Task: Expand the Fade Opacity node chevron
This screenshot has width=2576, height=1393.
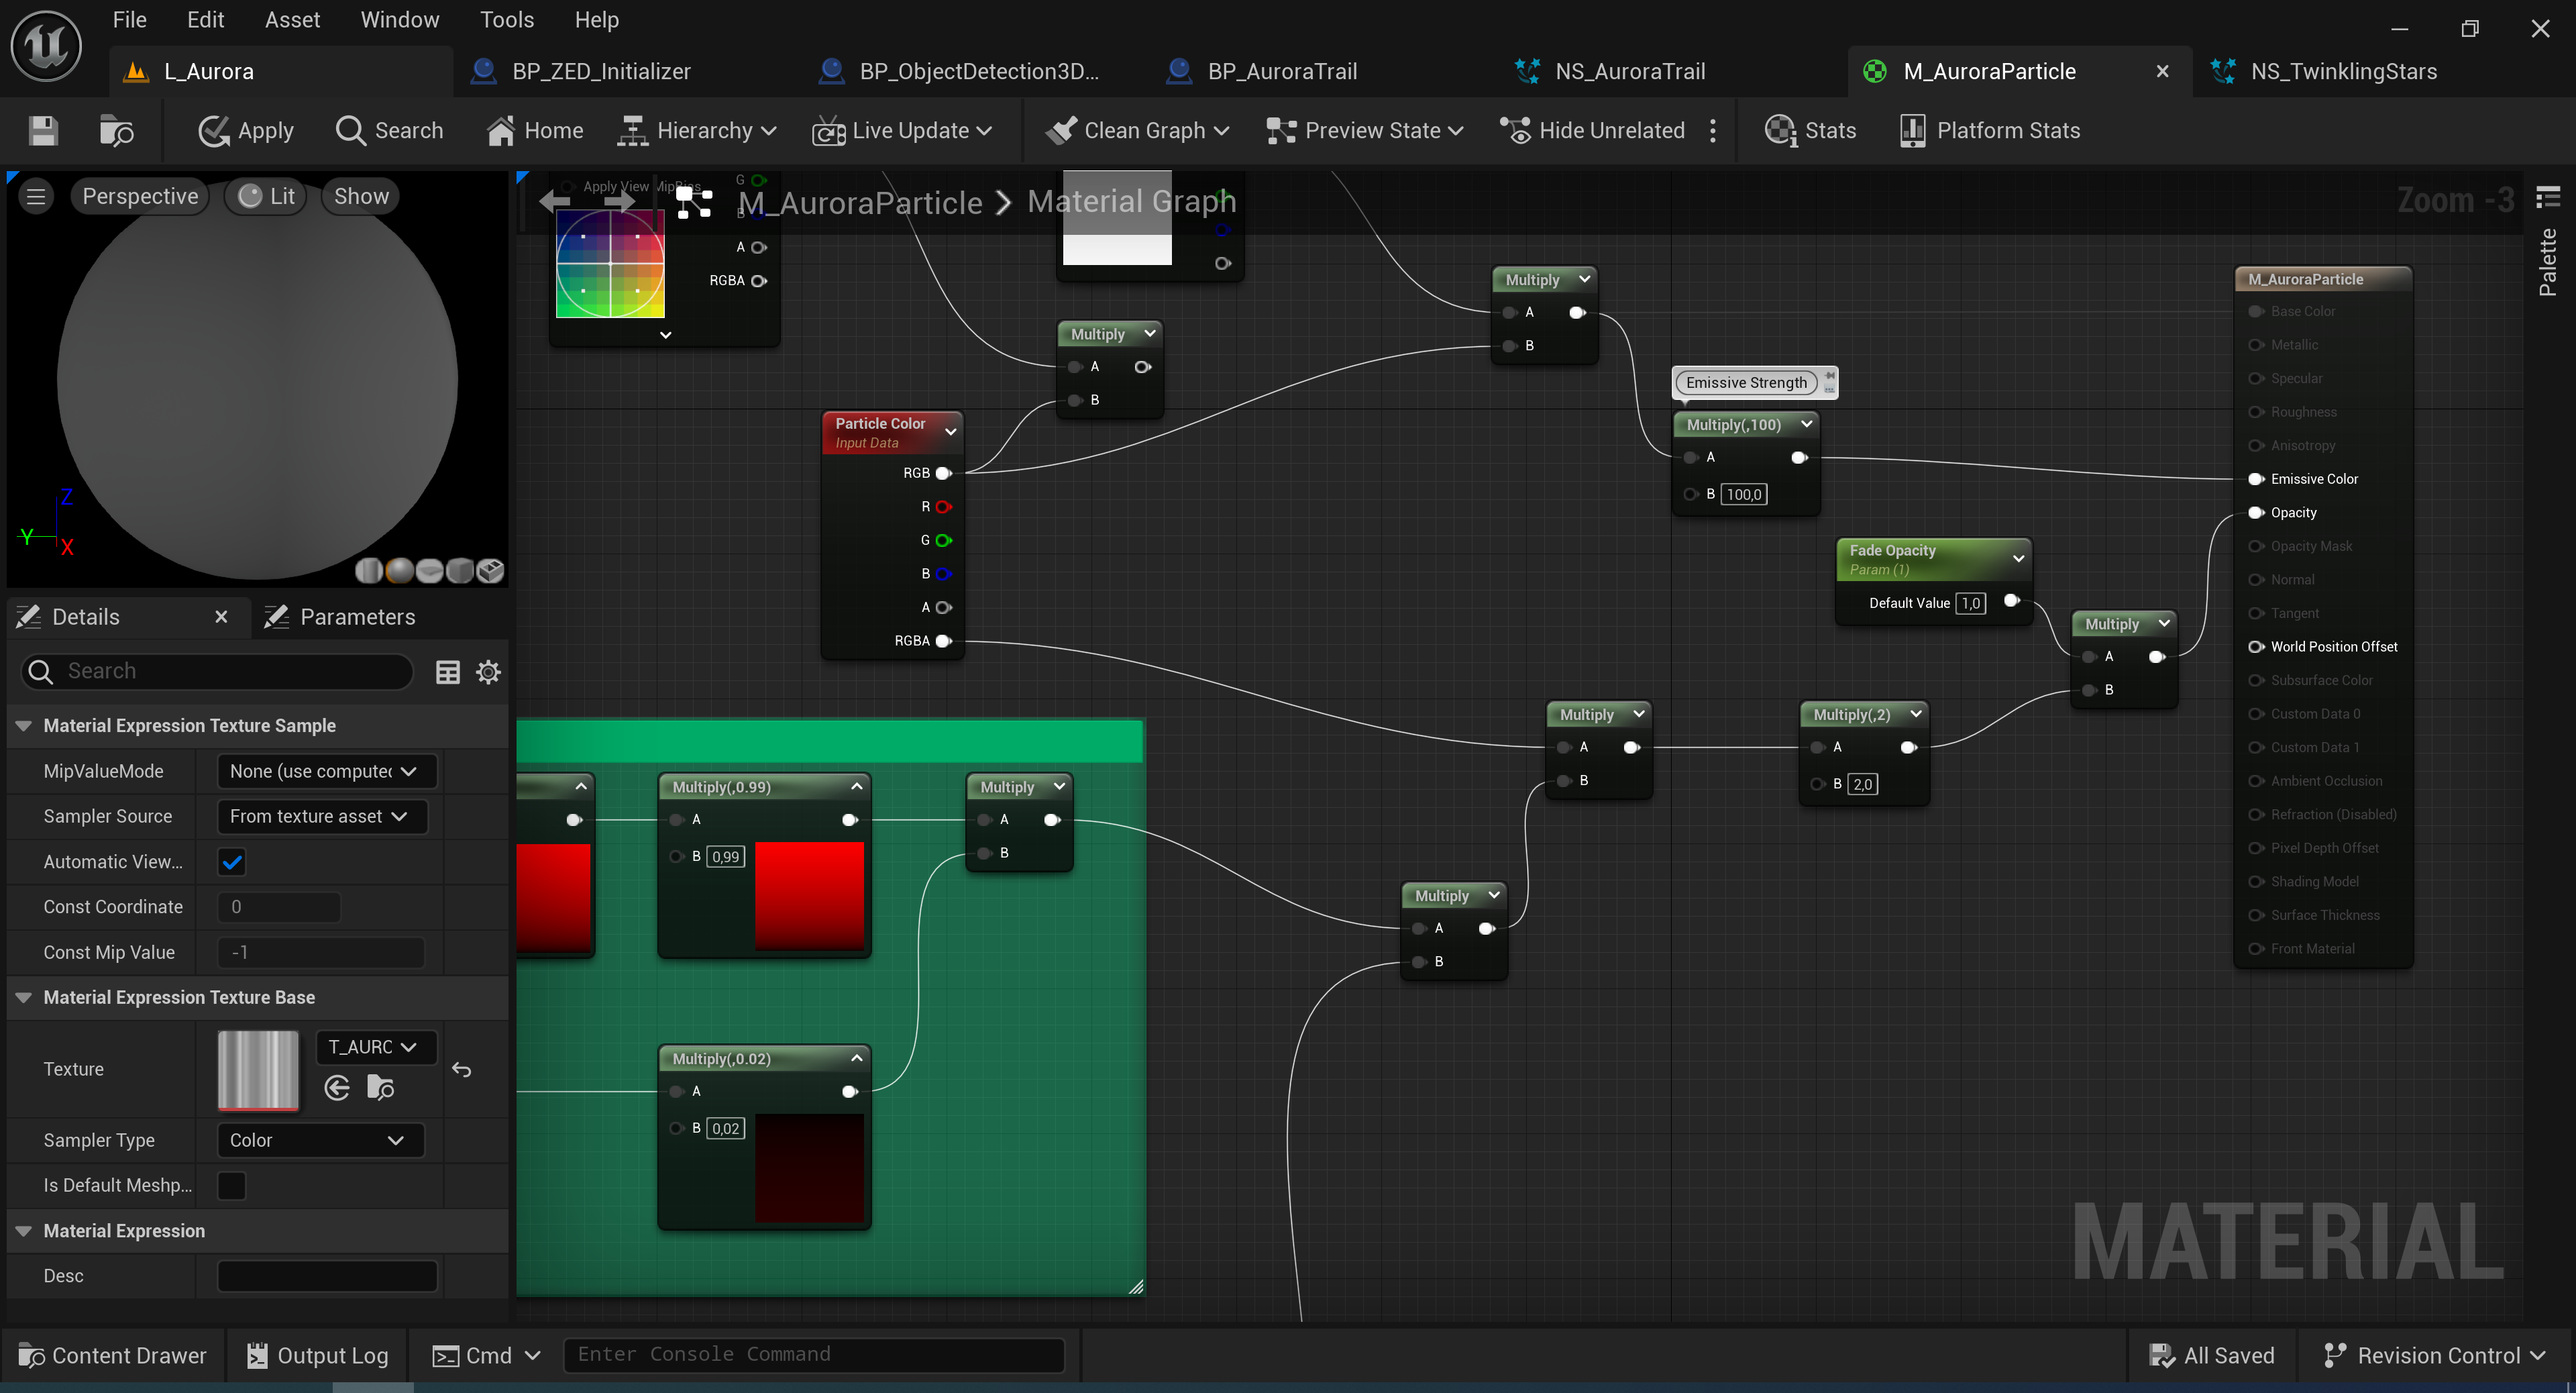Action: pos(2018,559)
